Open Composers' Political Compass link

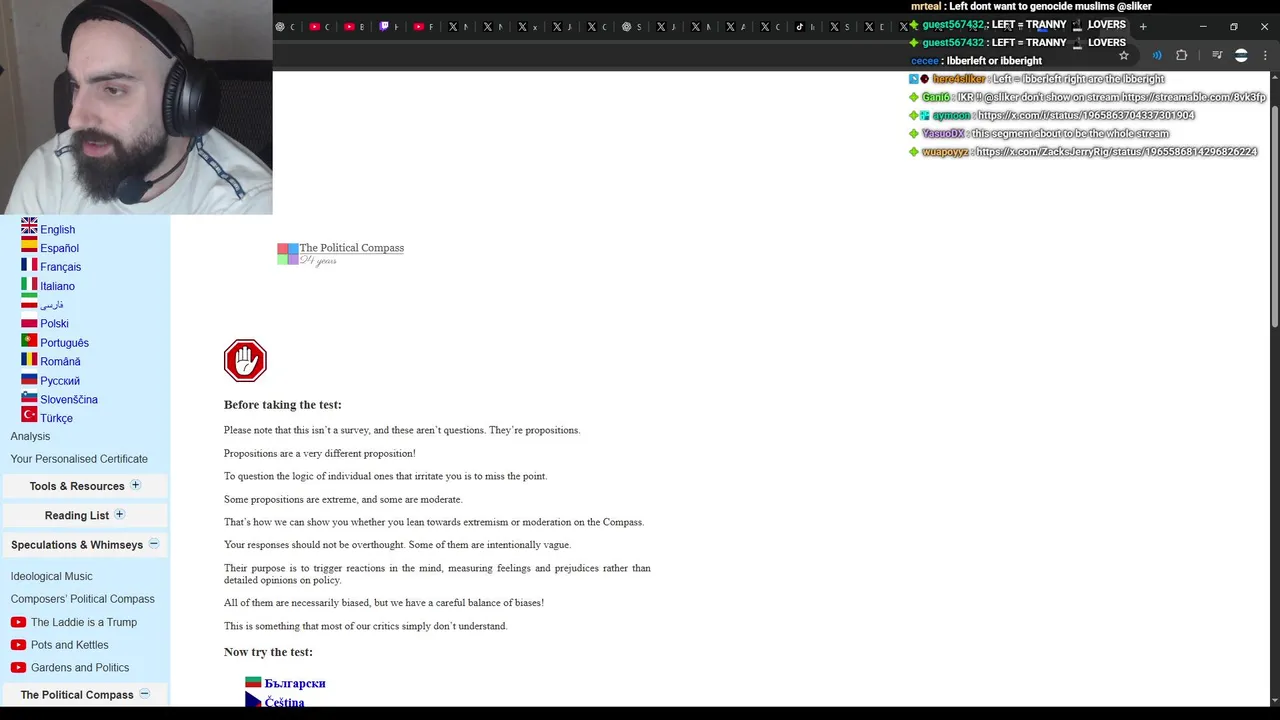(x=82, y=599)
